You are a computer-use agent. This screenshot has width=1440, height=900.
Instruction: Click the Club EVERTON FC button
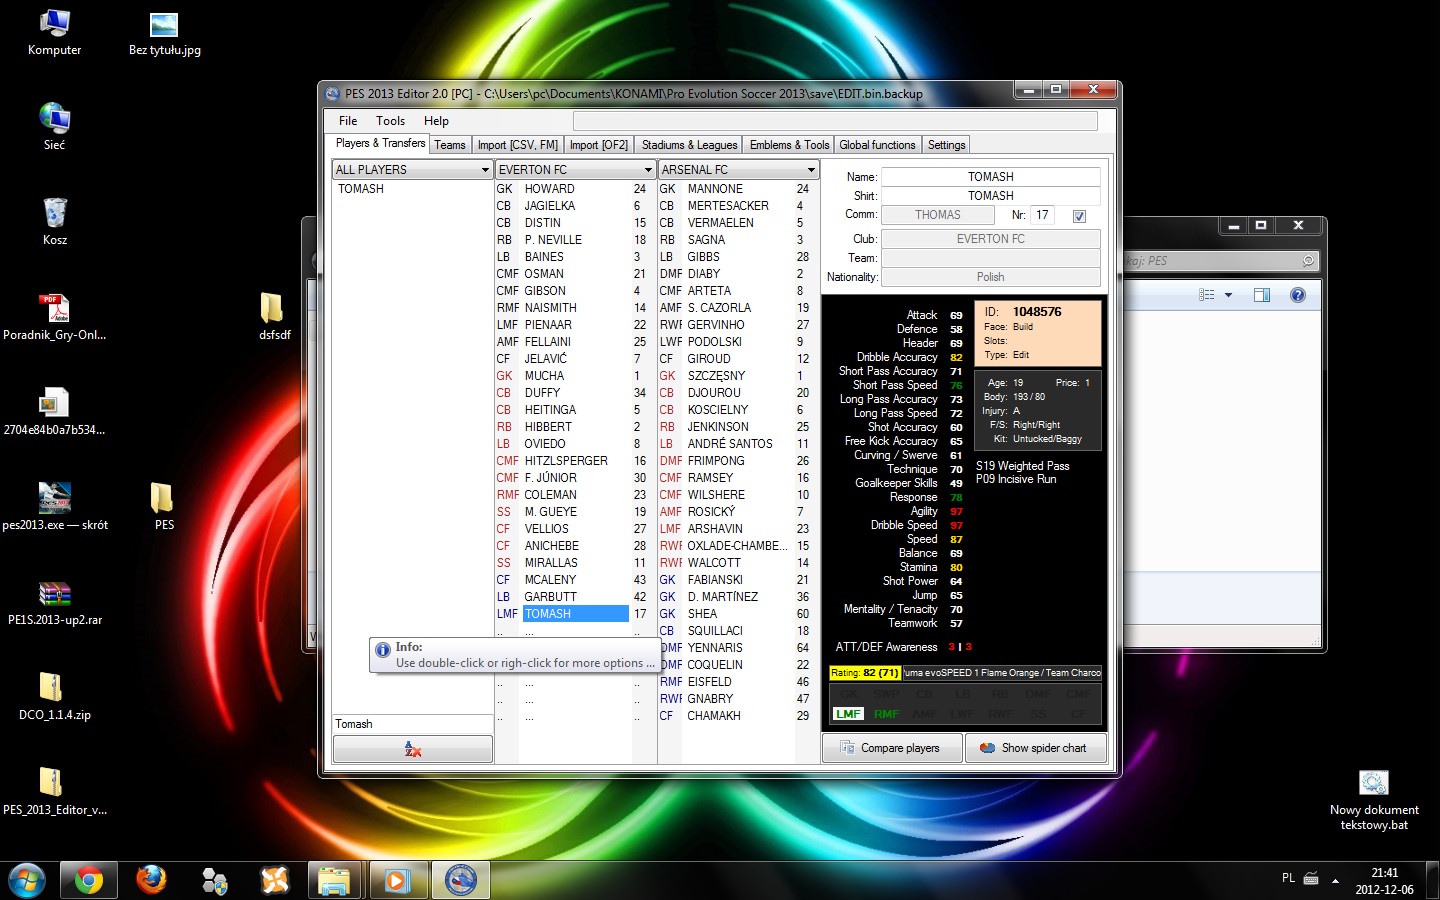990,239
